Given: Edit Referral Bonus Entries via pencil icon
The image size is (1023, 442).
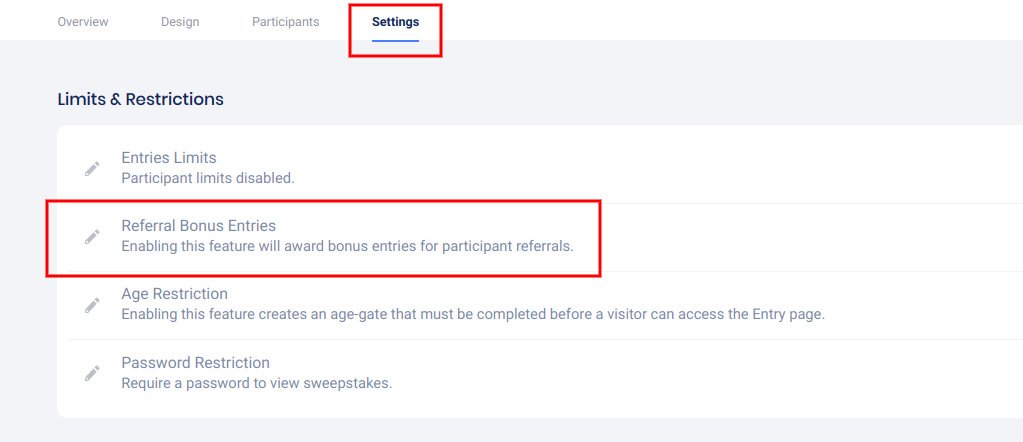Looking at the screenshot, I should [x=92, y=237].
